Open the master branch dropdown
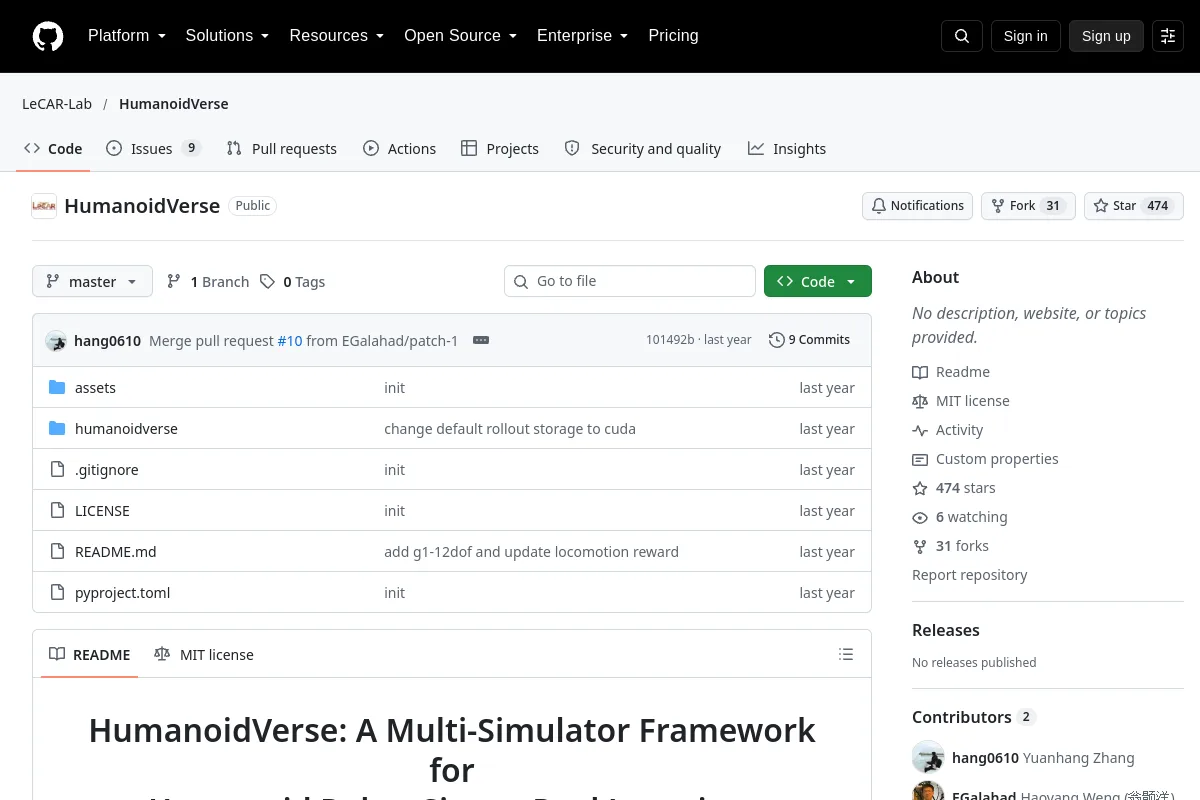 (x=92, y=282)
